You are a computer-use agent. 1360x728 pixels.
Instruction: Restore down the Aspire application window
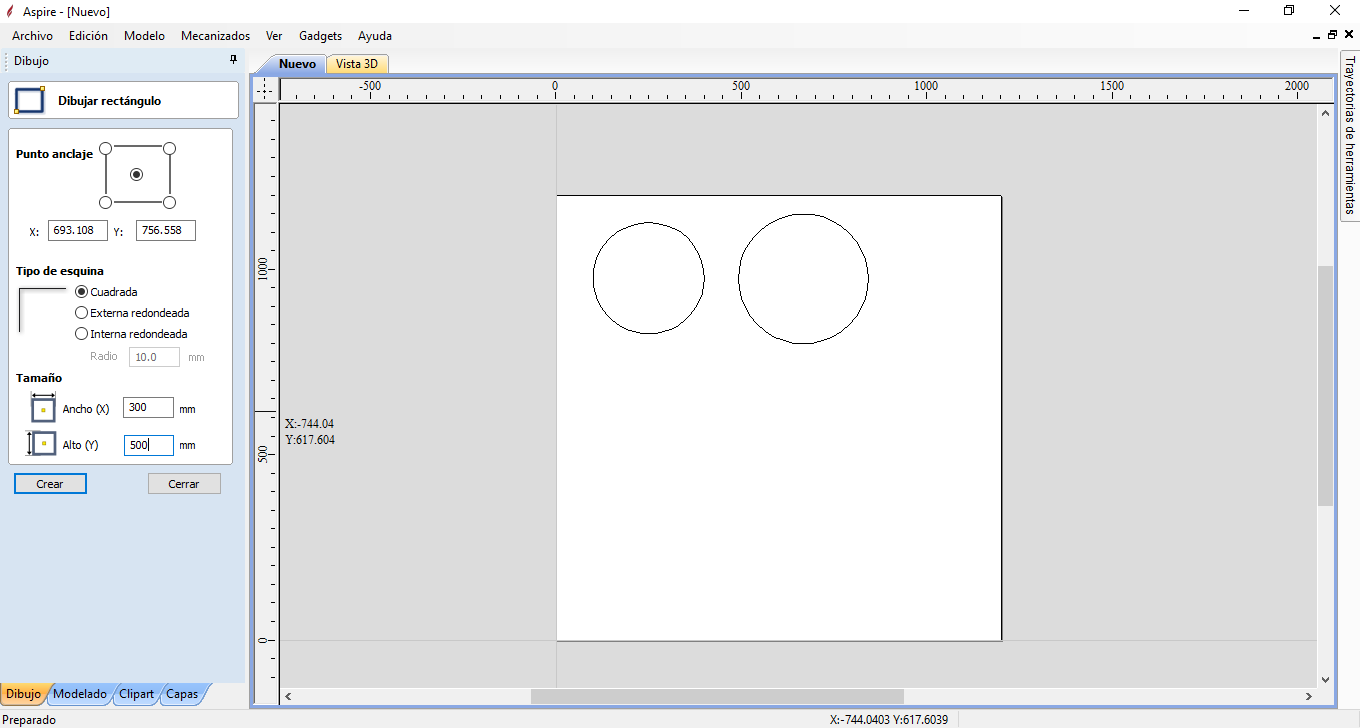(x=1289, y=11)
